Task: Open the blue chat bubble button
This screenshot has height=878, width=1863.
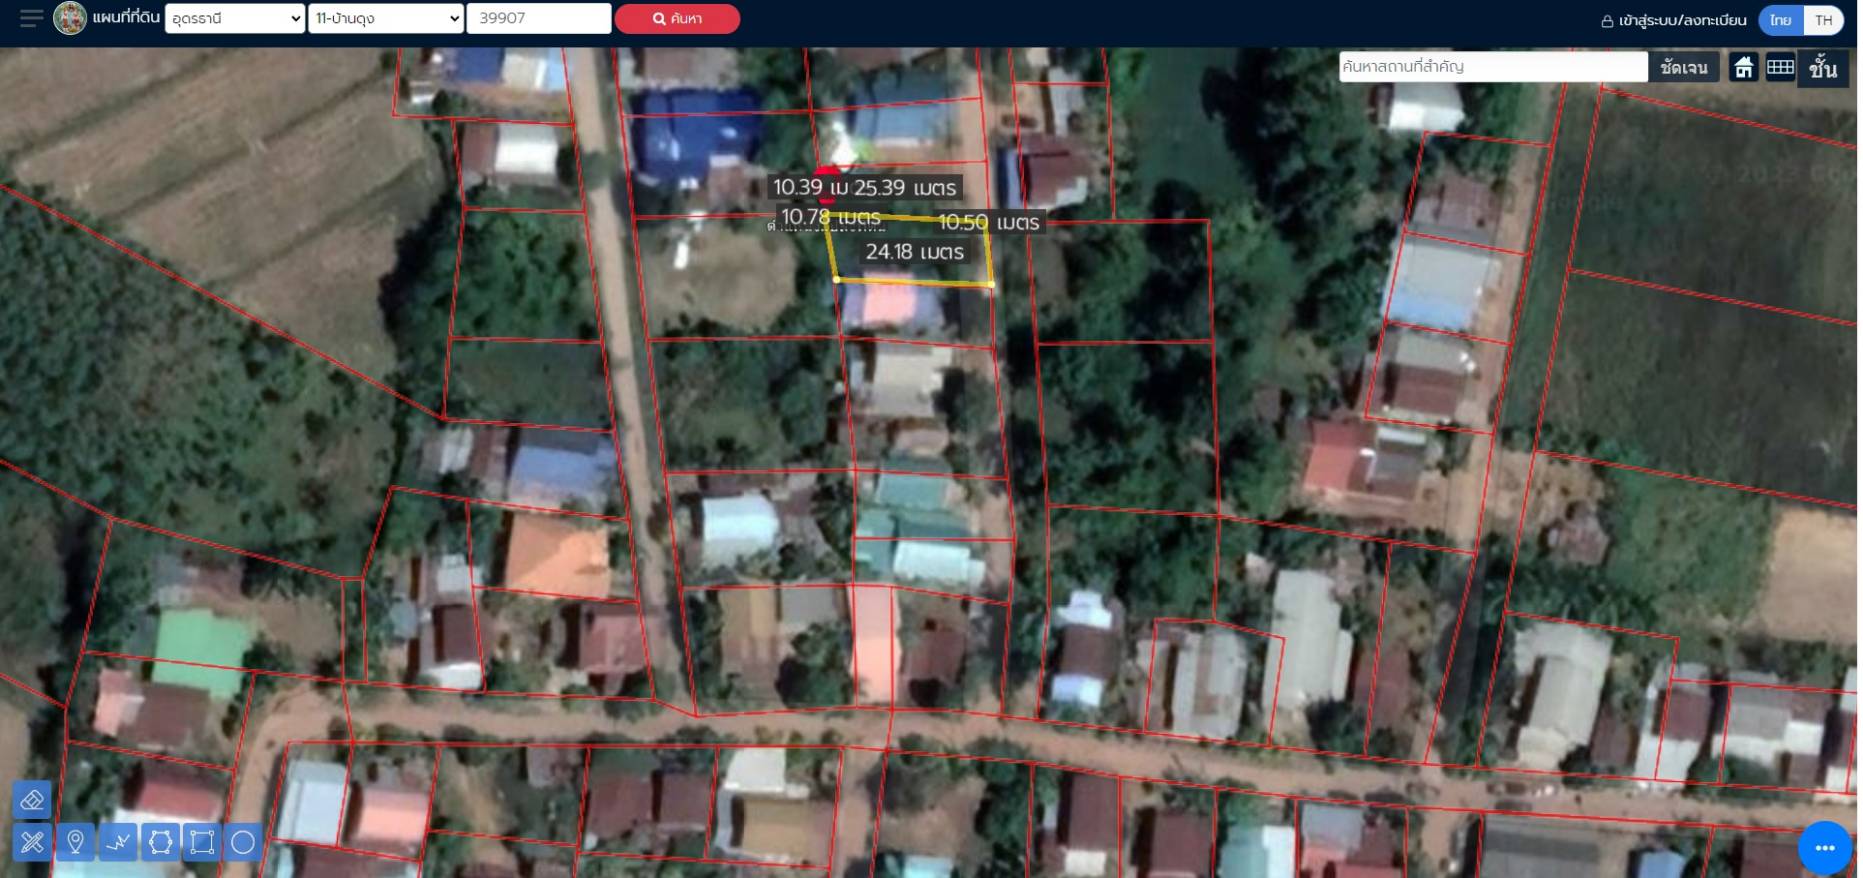Action: point(1824,847)
